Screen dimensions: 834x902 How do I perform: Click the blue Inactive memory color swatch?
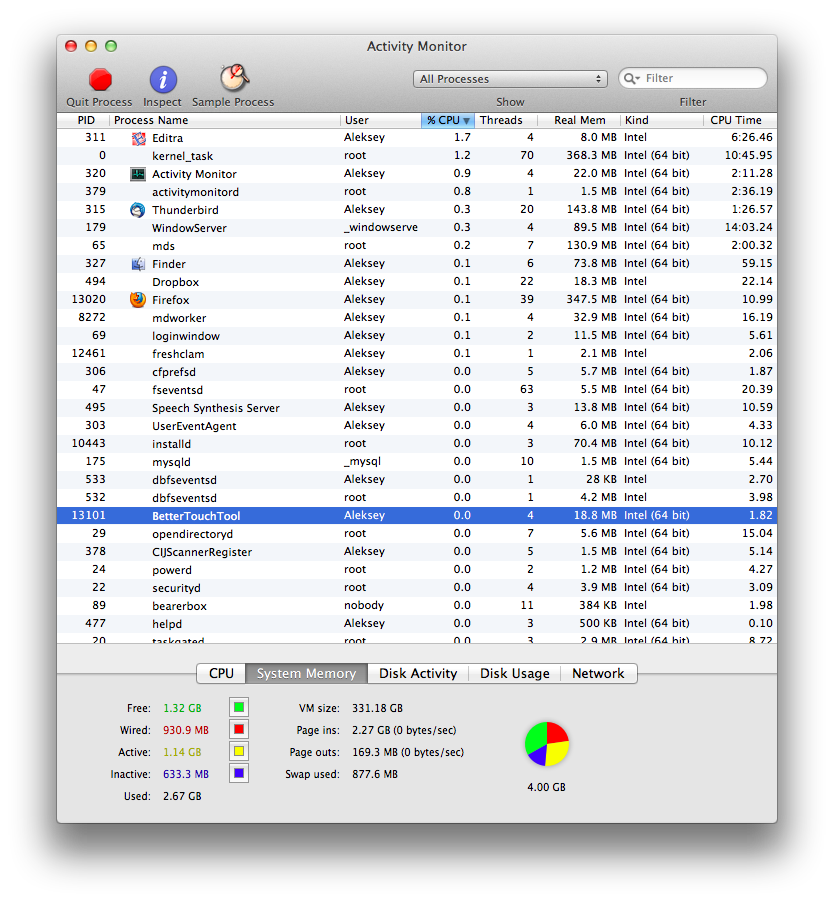[x=239, y=774]
